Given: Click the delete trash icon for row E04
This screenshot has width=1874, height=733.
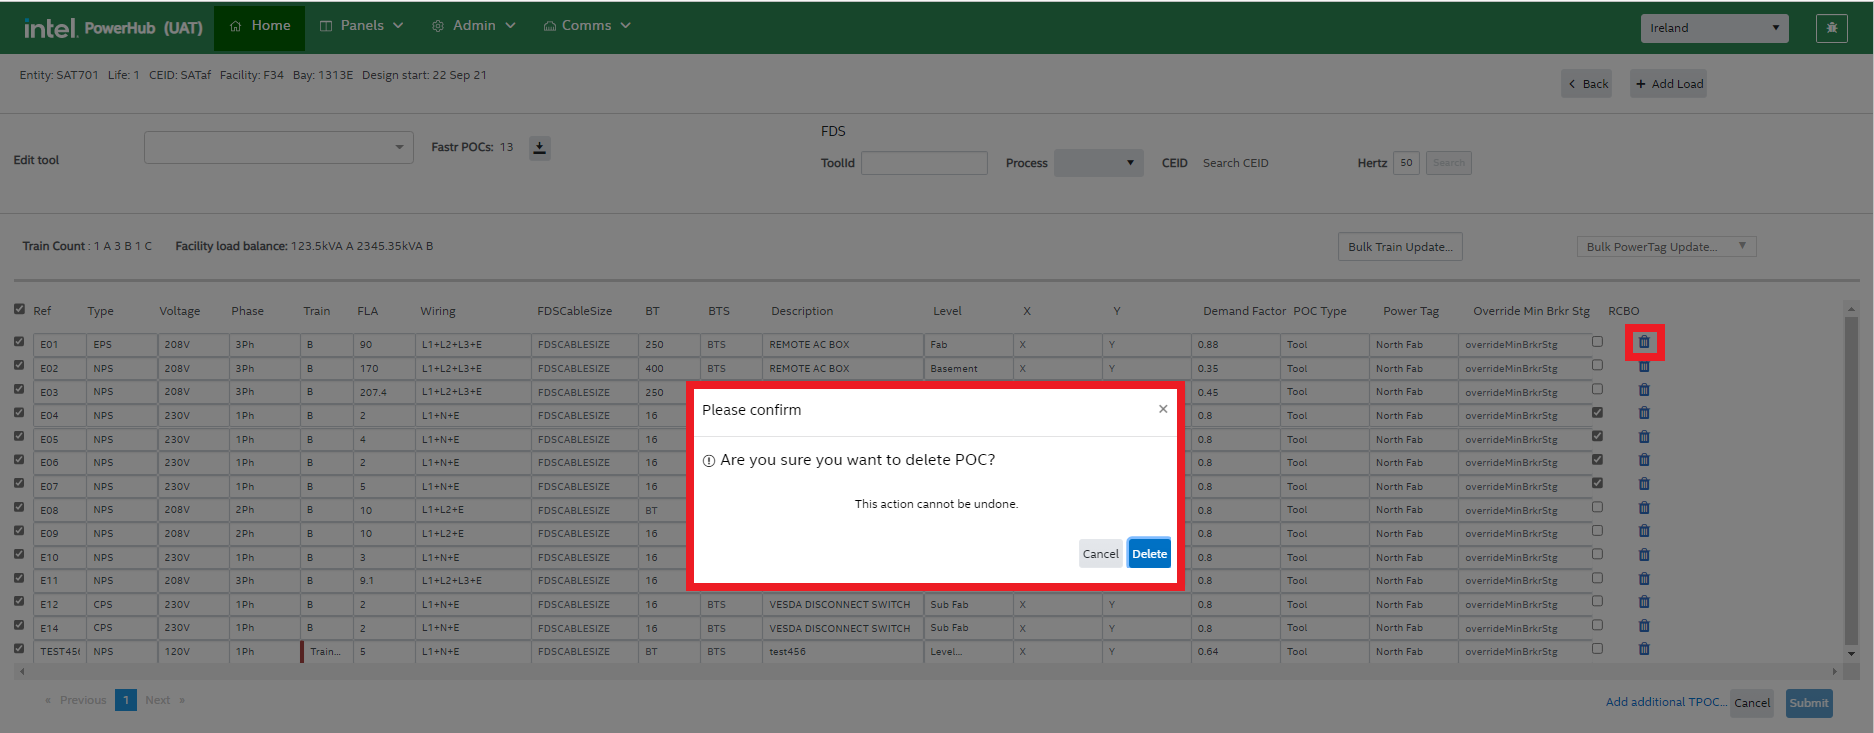Looking at the screenshot, I should (1643, 414).
